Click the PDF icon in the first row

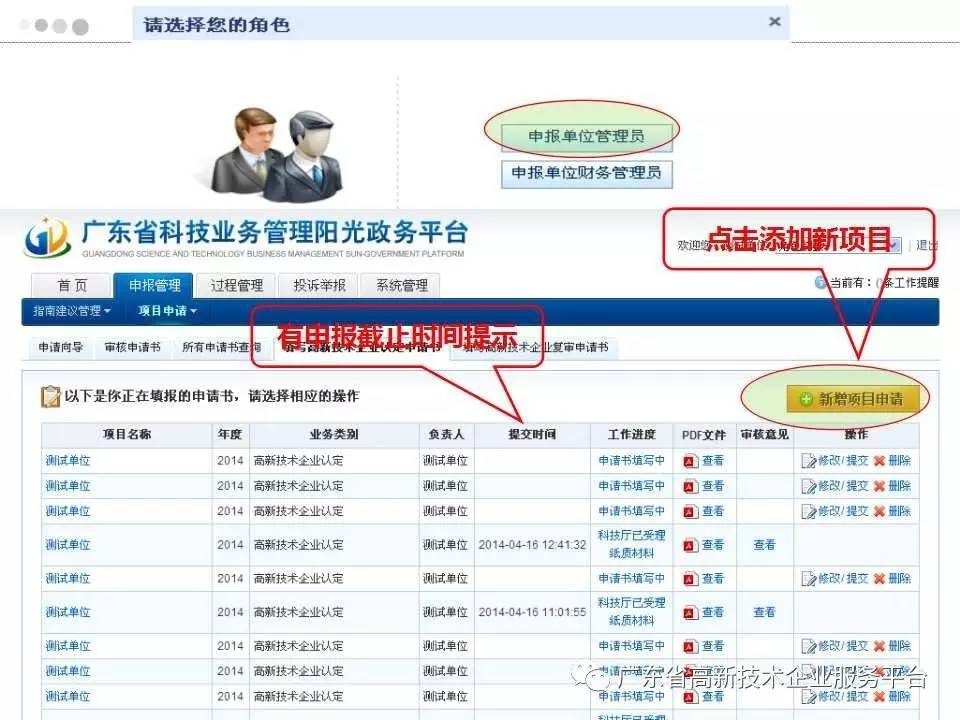click(x=690, y=461)
